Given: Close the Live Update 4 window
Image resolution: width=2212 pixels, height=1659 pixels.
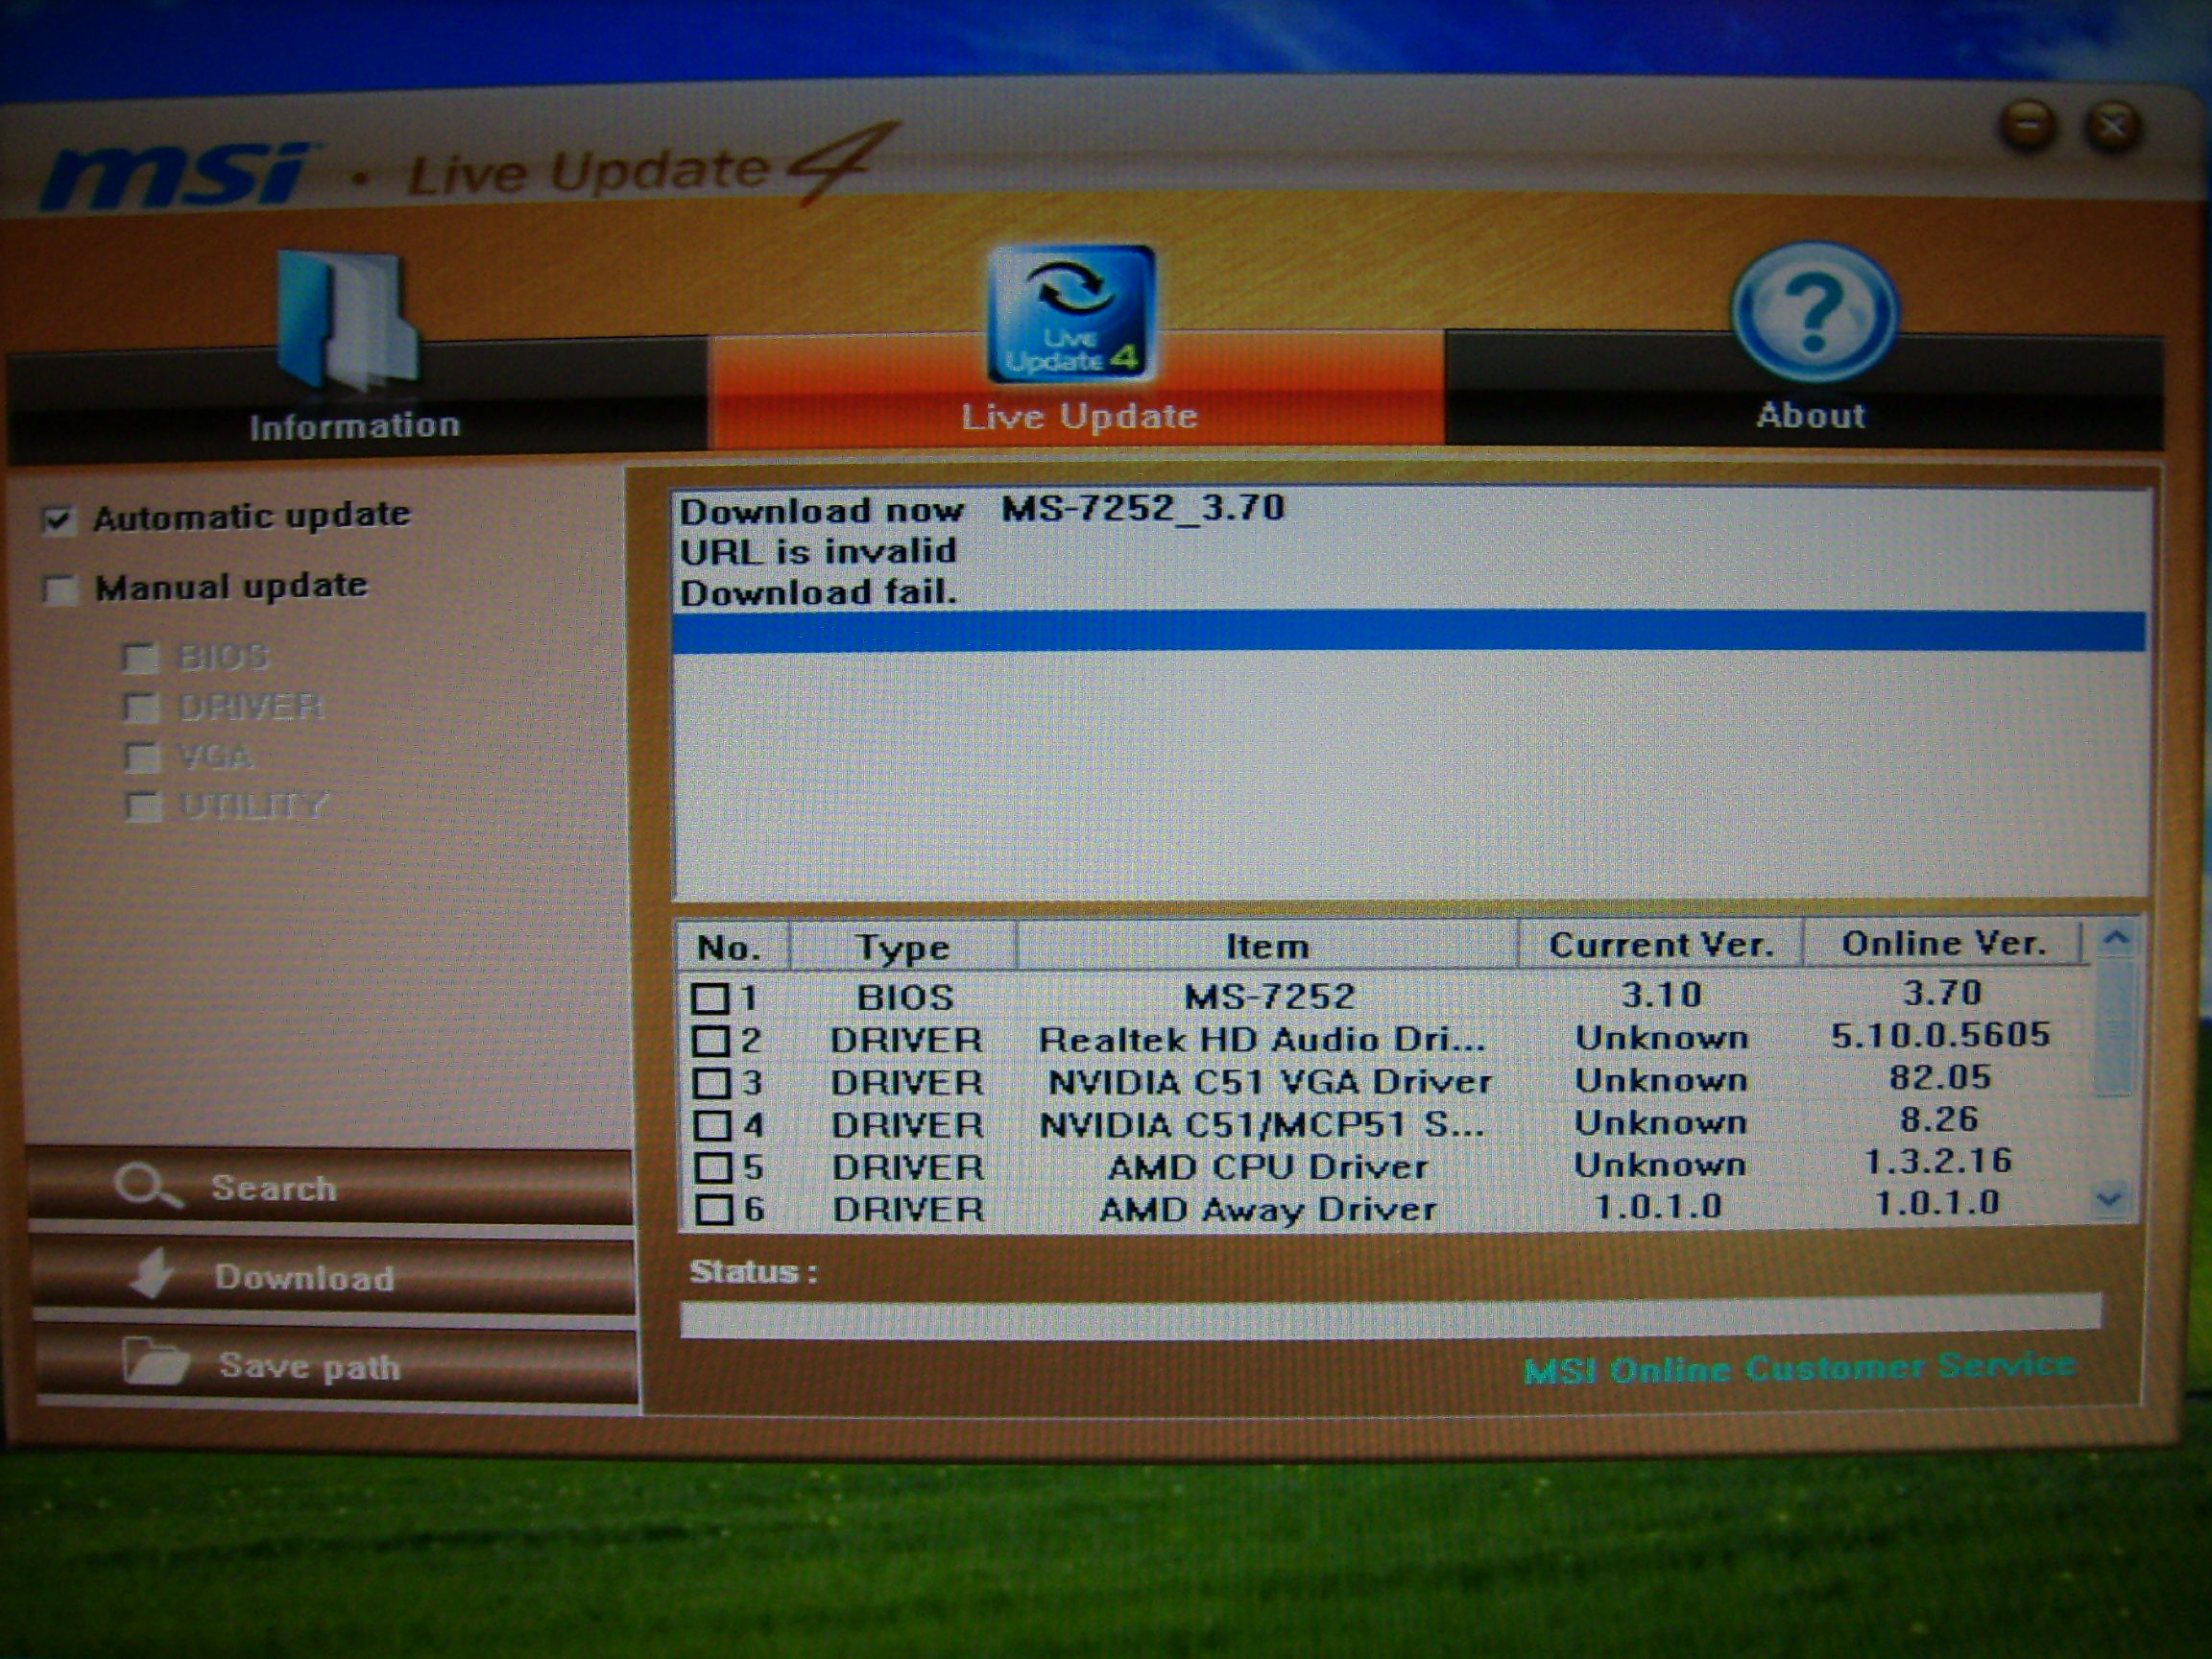Looking at the screenshot, I should pyautogui.click(x=2112, y=126).
